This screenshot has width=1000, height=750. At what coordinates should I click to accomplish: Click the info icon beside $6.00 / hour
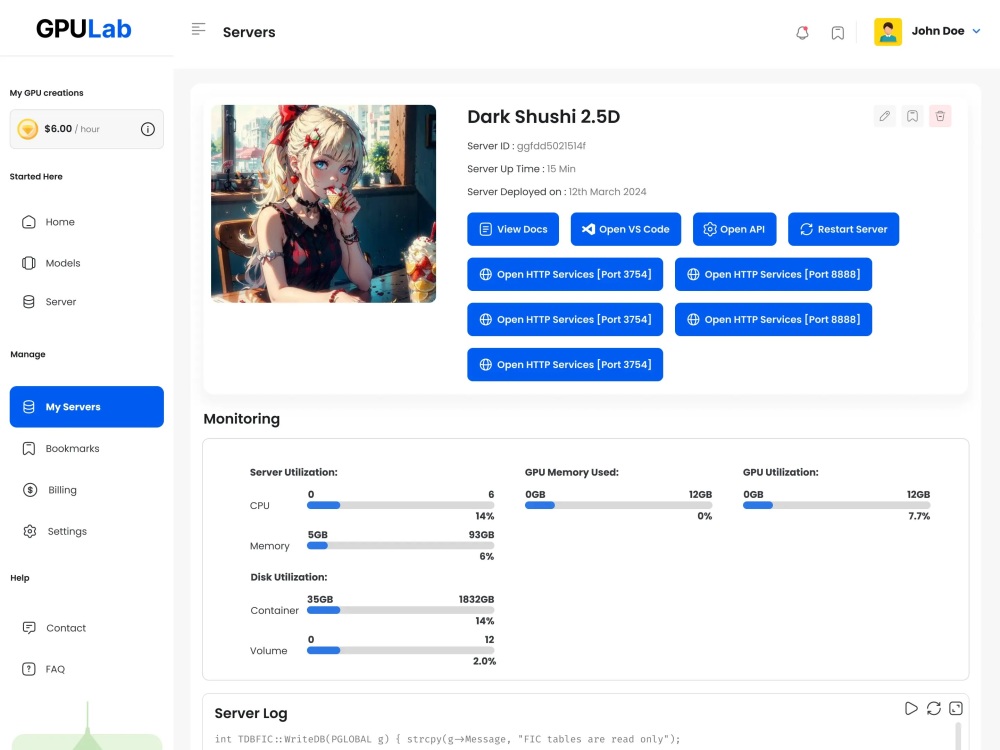tap(147, 129)
